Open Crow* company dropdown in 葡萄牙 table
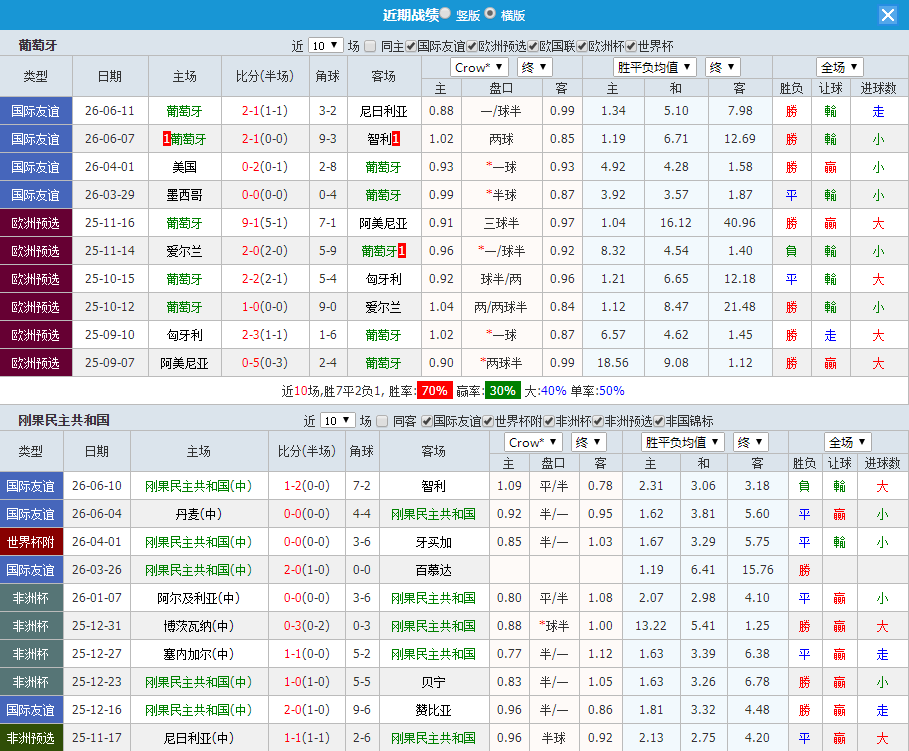The image size is (909, 751). [479, 67]
